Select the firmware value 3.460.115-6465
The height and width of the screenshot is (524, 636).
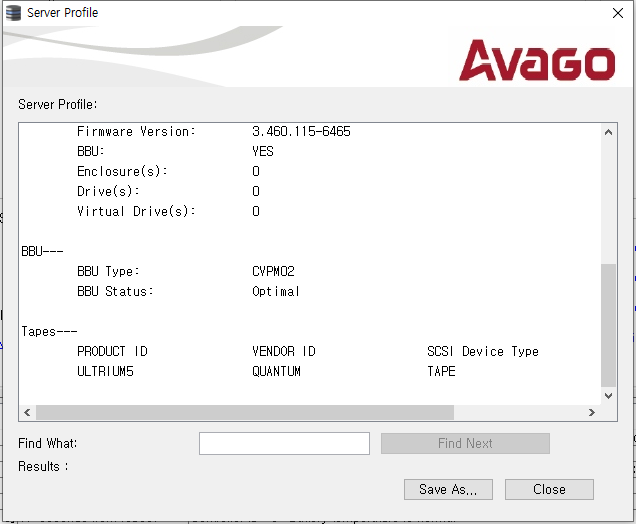[x=301, y=131]
